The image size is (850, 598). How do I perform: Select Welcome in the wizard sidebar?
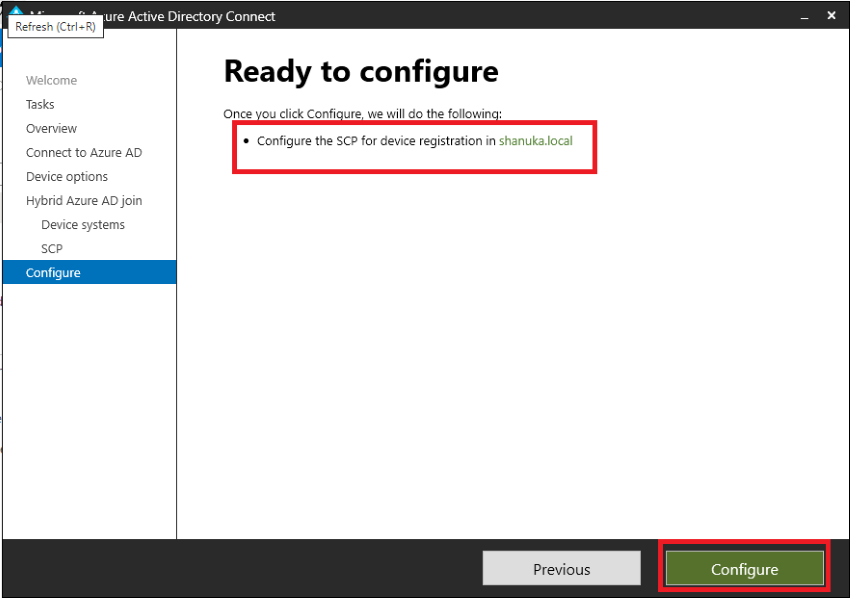point(51,80)
